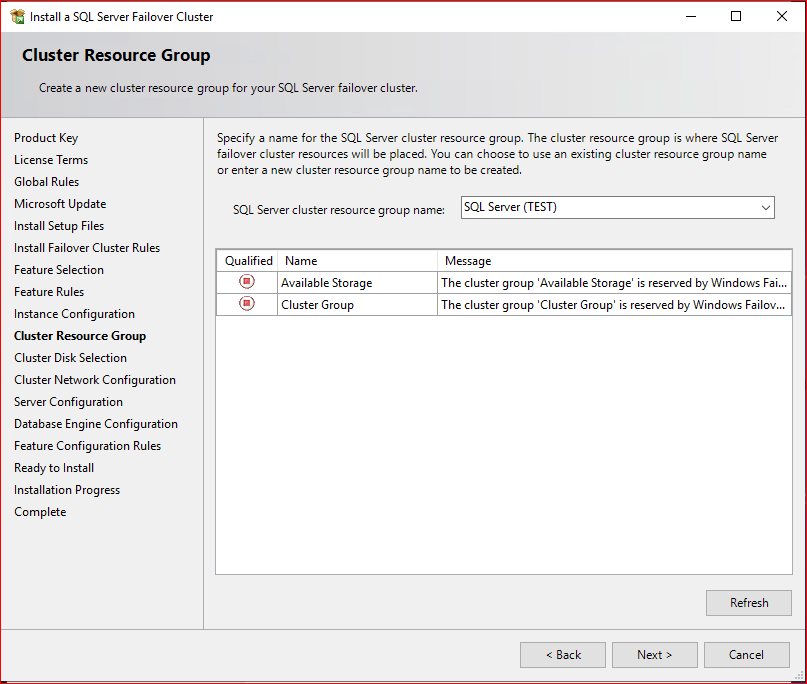
Task: Click the Cluster Group reserved message cell
Action: pos(615,305)
